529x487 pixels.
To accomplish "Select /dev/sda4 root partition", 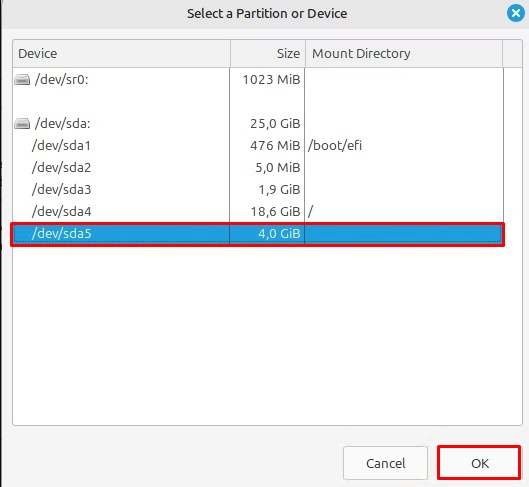I will point(258,211).
